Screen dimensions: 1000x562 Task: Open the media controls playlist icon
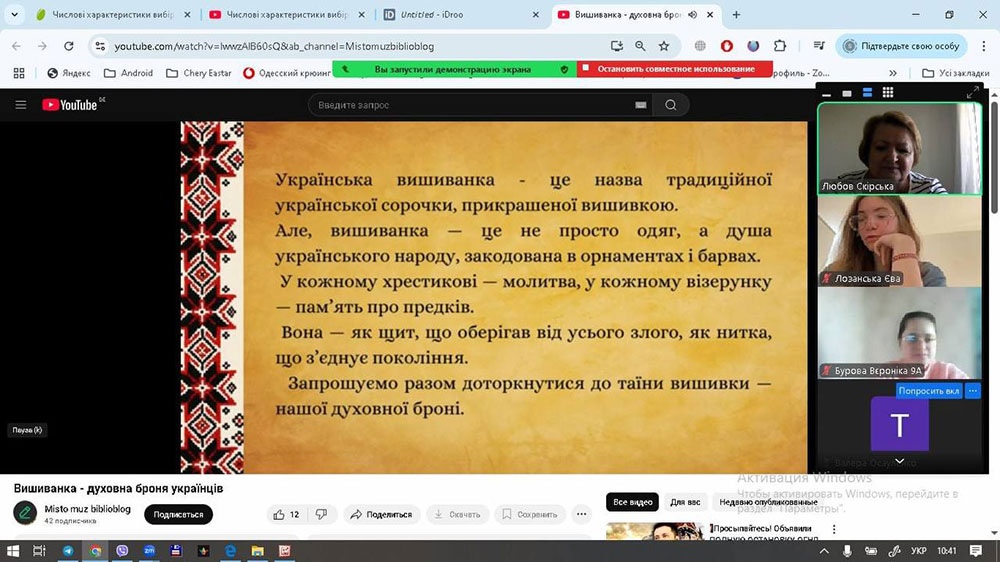coord(819,46)
